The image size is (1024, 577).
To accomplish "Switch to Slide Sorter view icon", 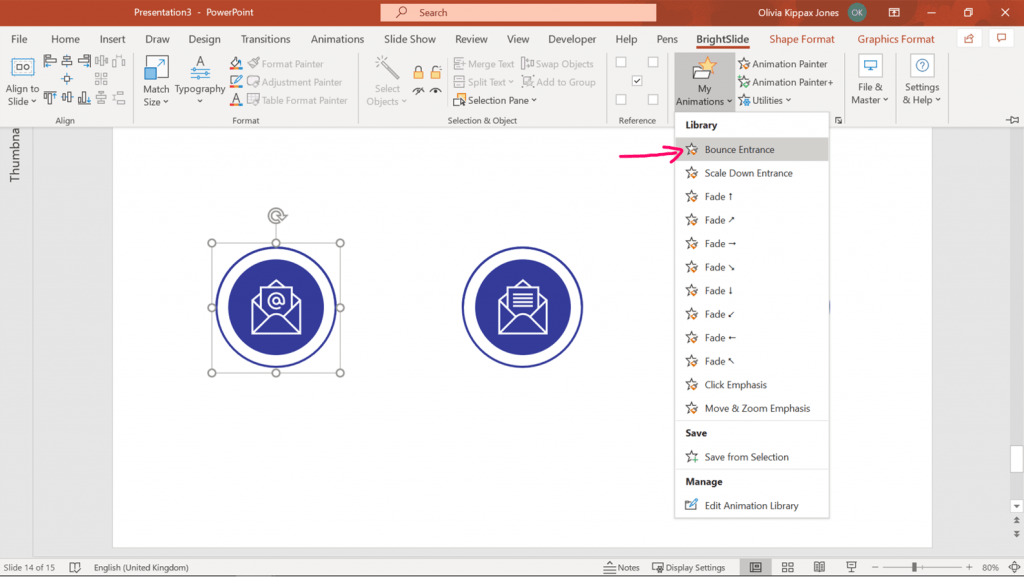I will coord(788,567).
